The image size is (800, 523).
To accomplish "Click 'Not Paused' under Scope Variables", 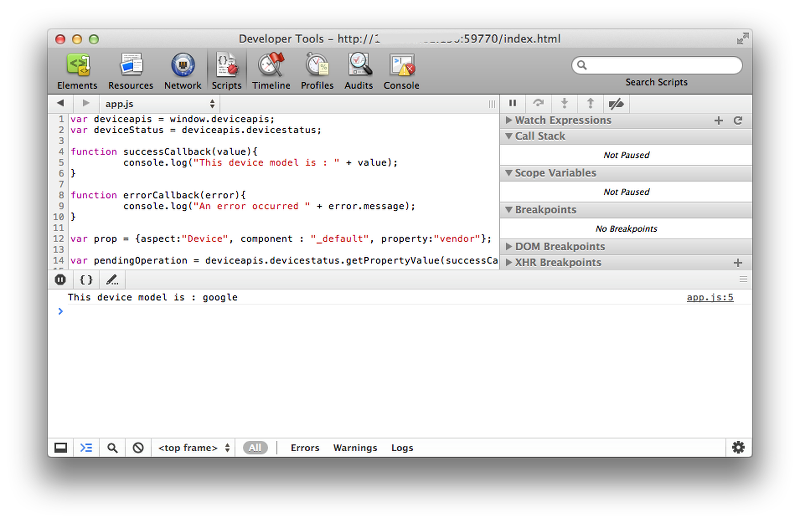I will tap(627, 192).
